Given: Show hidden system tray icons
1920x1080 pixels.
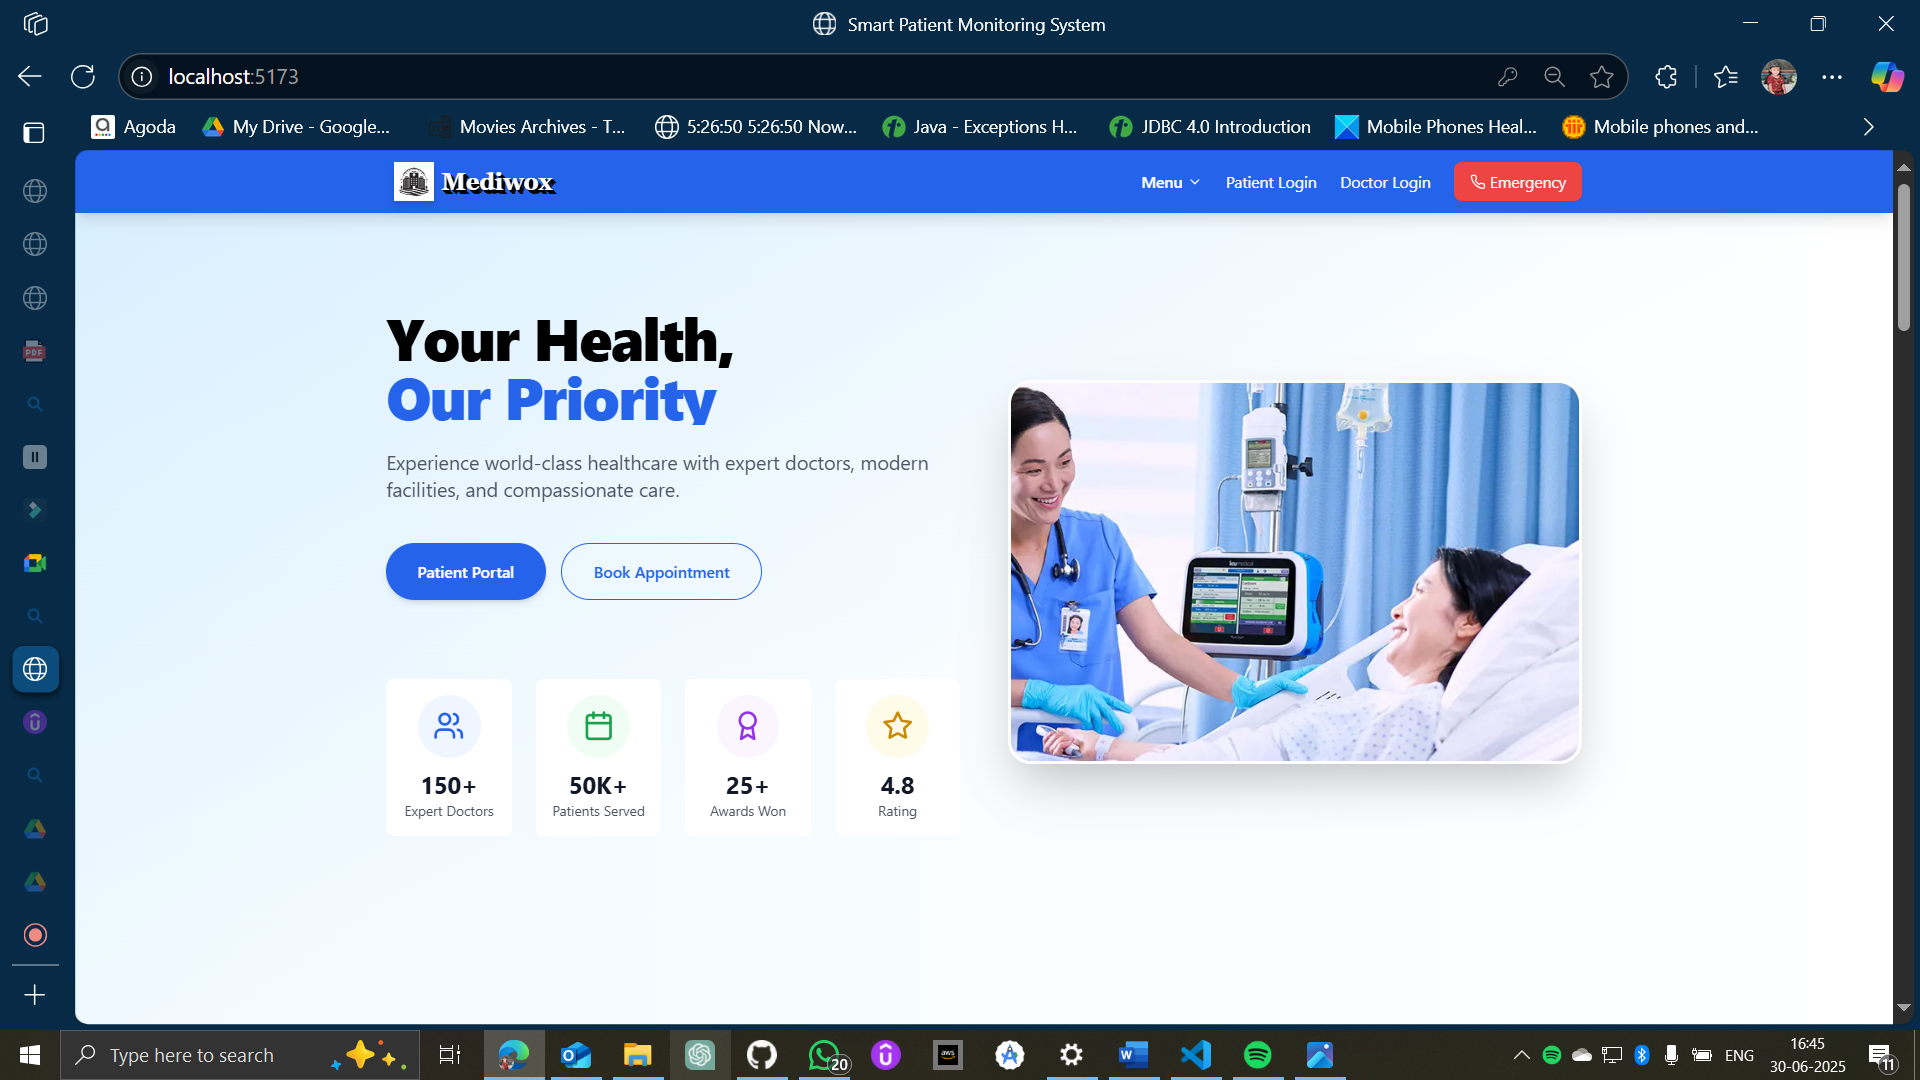Looking at the screenshot, I should [x=1521, y=1055].
